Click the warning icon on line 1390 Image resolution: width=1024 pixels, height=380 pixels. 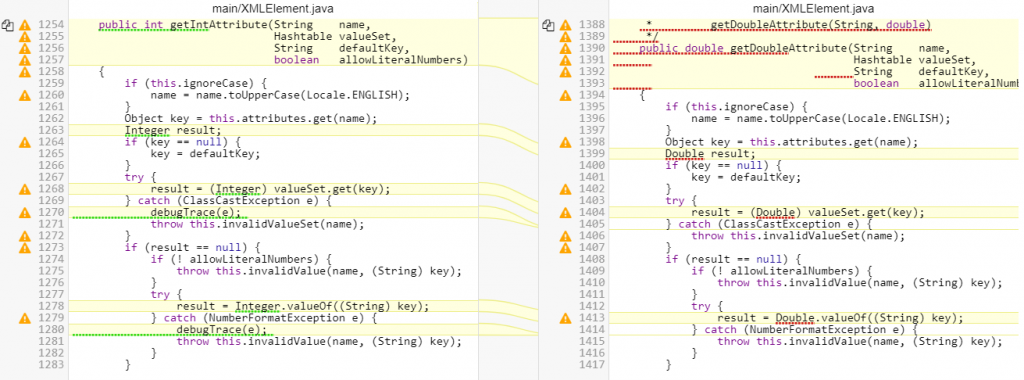coord(566,49)
